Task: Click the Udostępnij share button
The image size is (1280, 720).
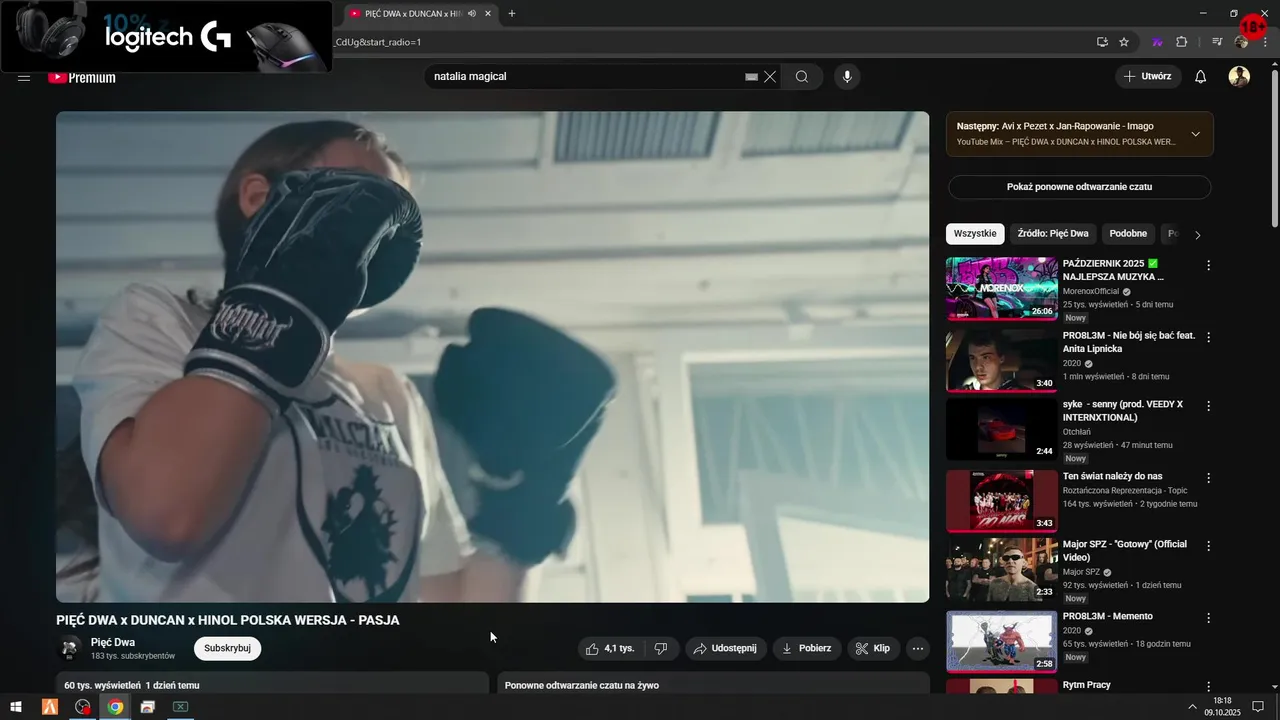Action: [x=726, y=648]
